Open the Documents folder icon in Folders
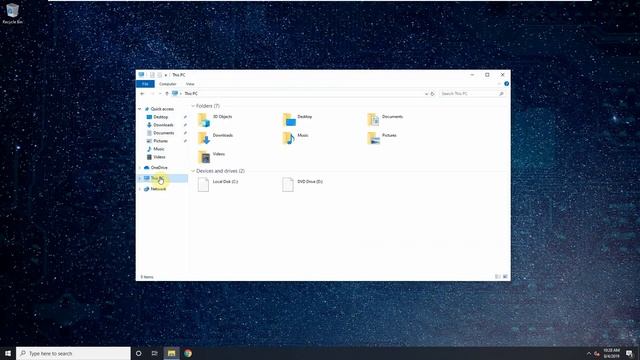 coord(373,120)
